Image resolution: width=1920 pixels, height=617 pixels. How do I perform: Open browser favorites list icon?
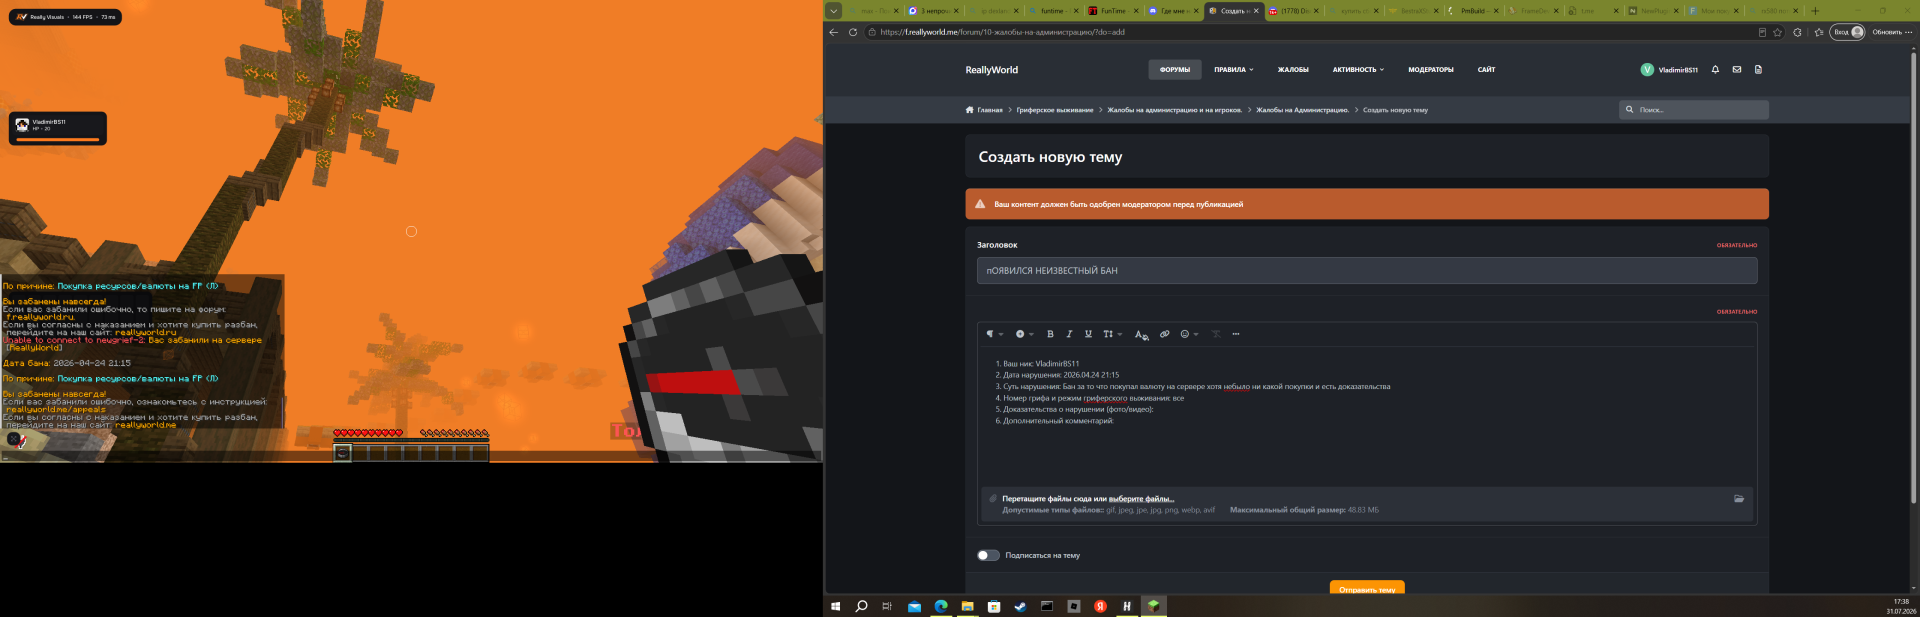click(x=1819, y=32)
